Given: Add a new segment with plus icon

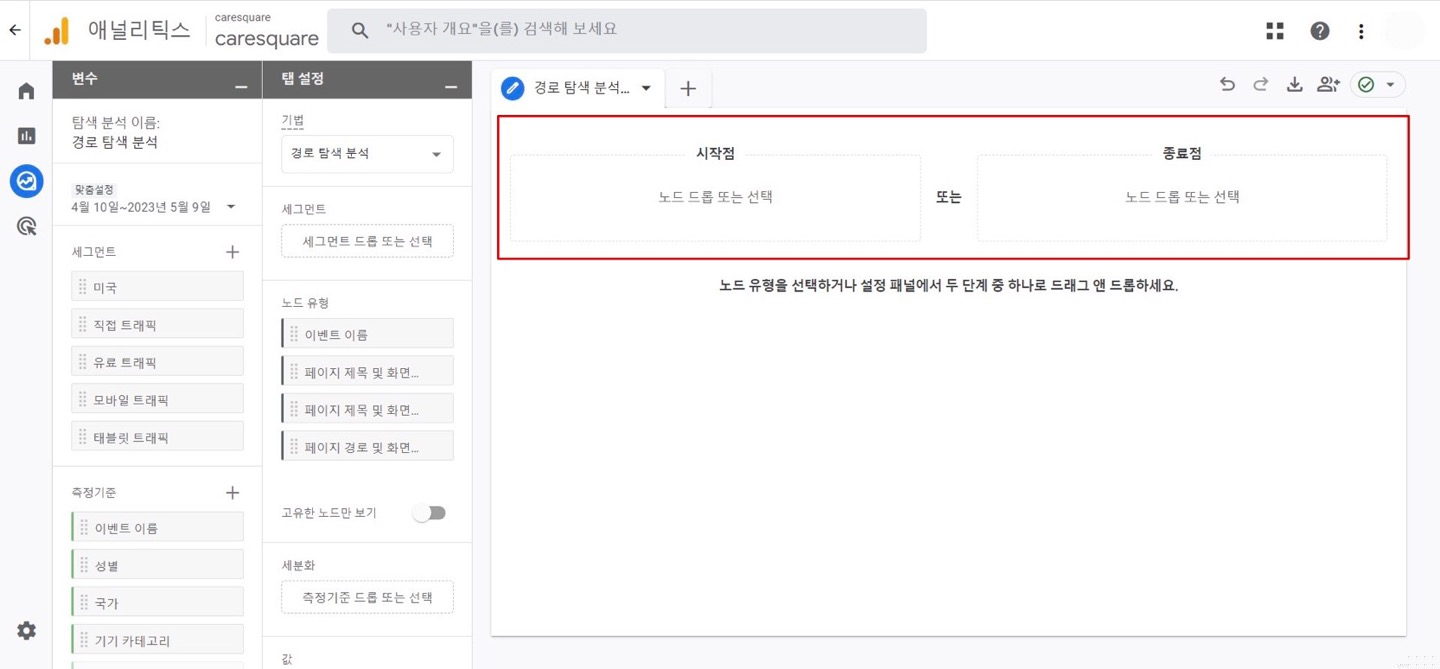Looking at the screenshot, I should [232, 252].
